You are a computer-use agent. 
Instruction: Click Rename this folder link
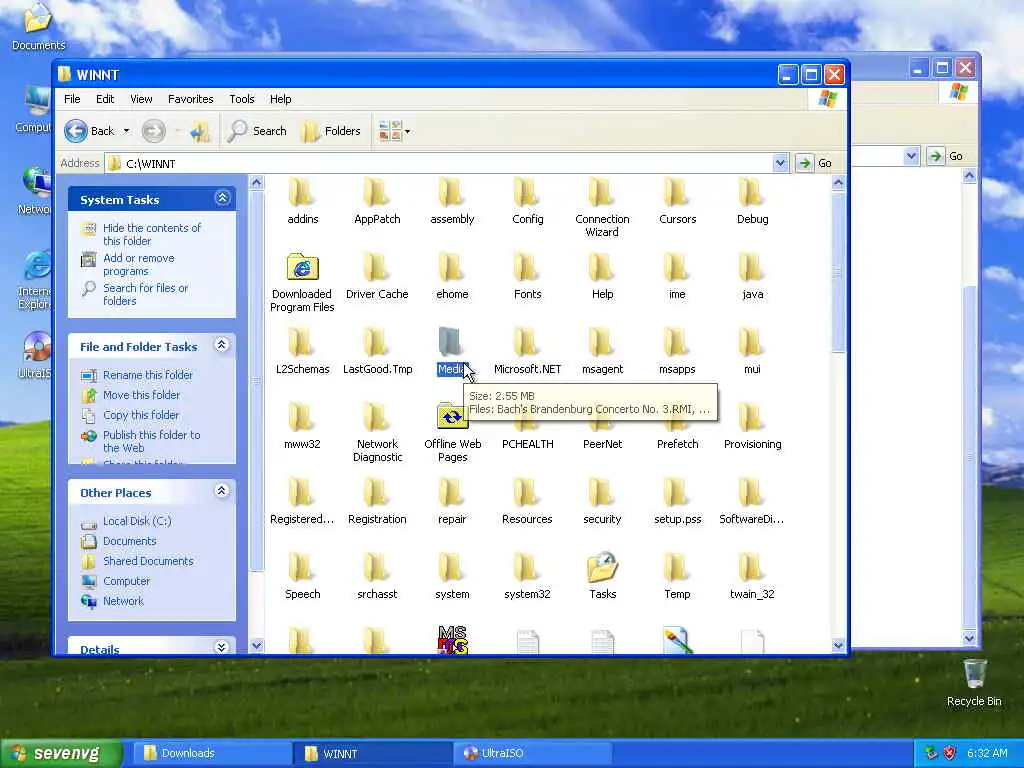(148, 375)
